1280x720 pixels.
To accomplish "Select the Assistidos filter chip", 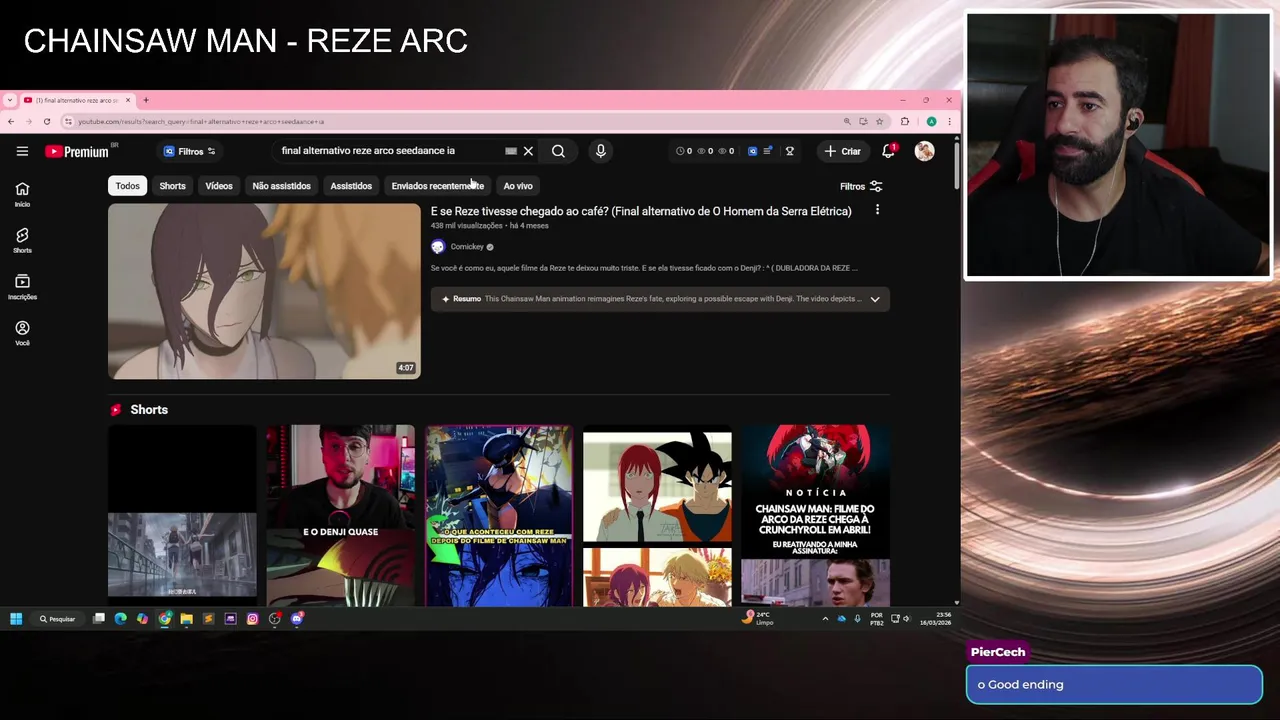I will point(351,186).
